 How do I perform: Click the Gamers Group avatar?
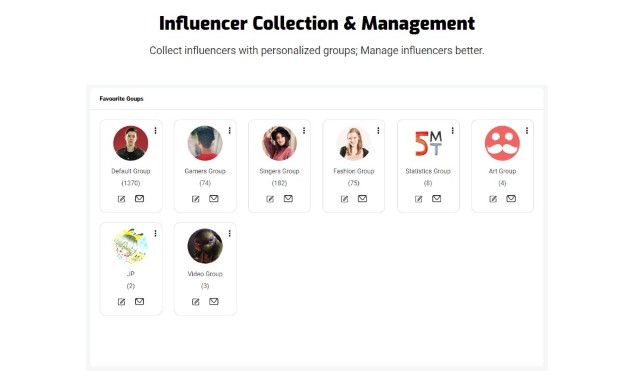pos(205,143)
